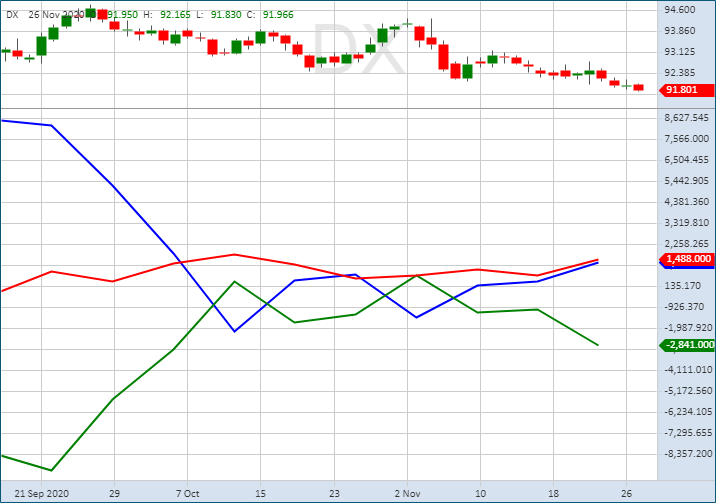Click the 94.600 price scale label

click(x=679, y=10)
